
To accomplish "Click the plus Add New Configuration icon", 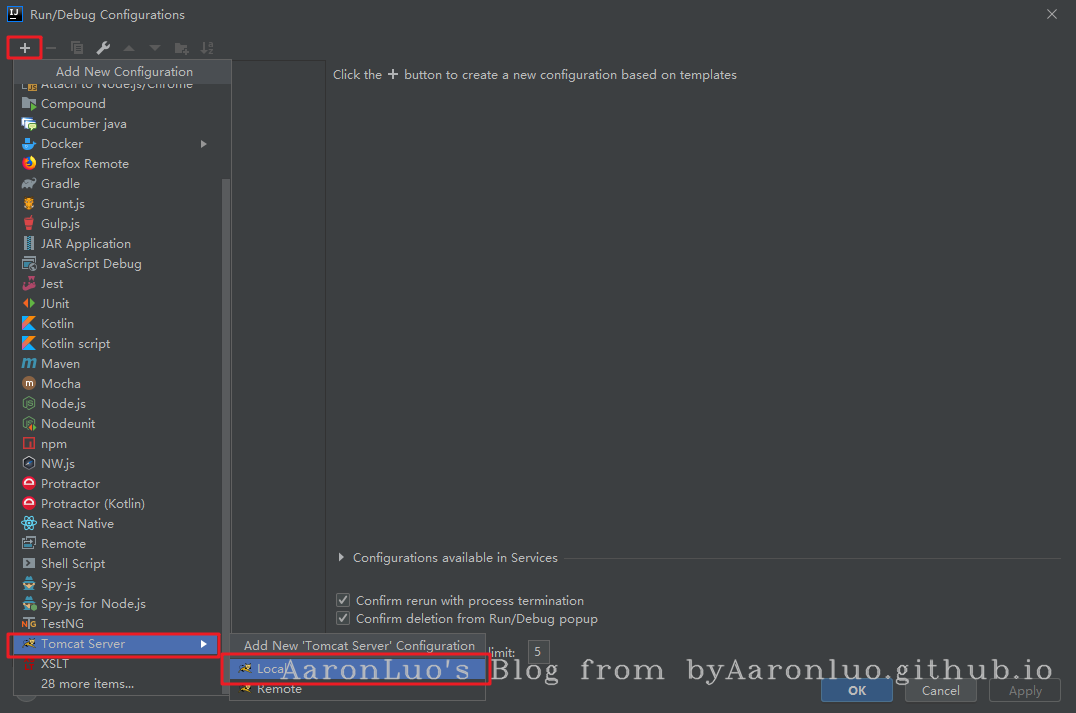I will (x=25, y=48).
